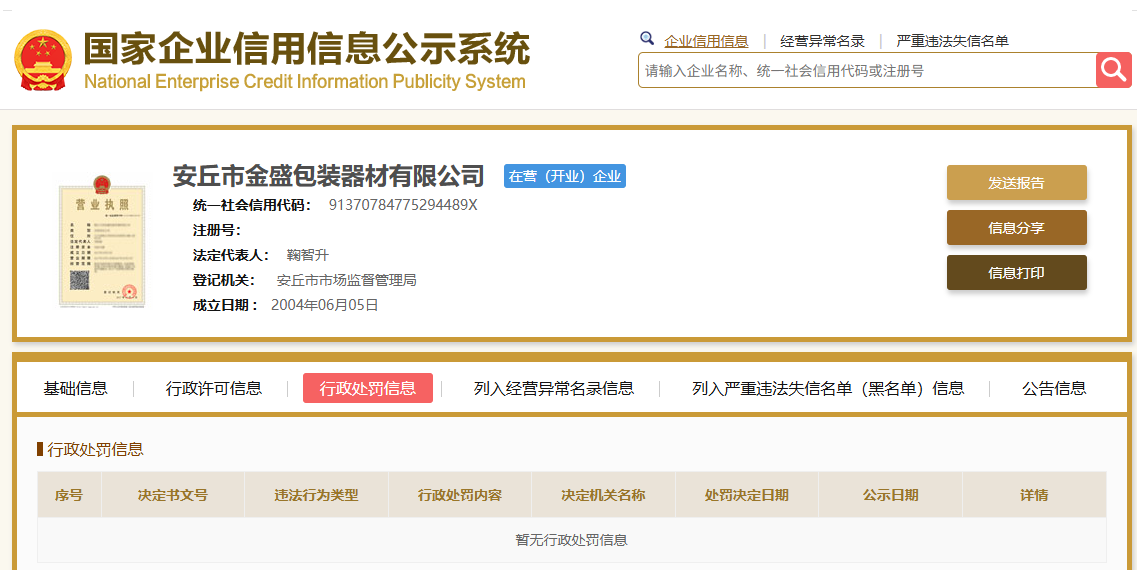The image size is (1137, 570).
Task: Select the 严重违法失信名单 search category
Action: pos(952,41)
